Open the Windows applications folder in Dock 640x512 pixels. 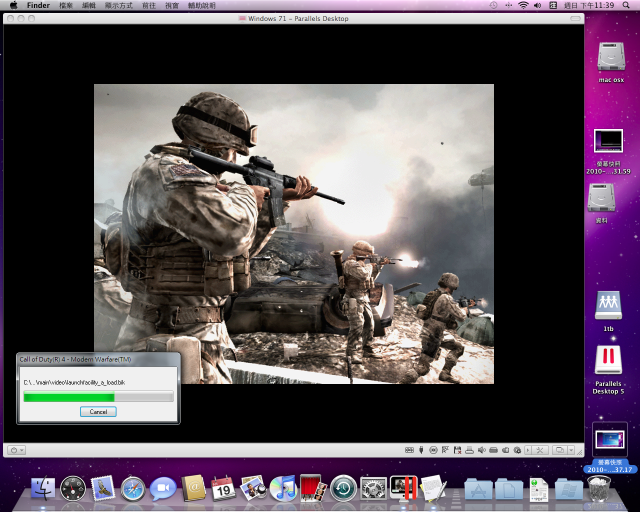[x=569, y=489]
